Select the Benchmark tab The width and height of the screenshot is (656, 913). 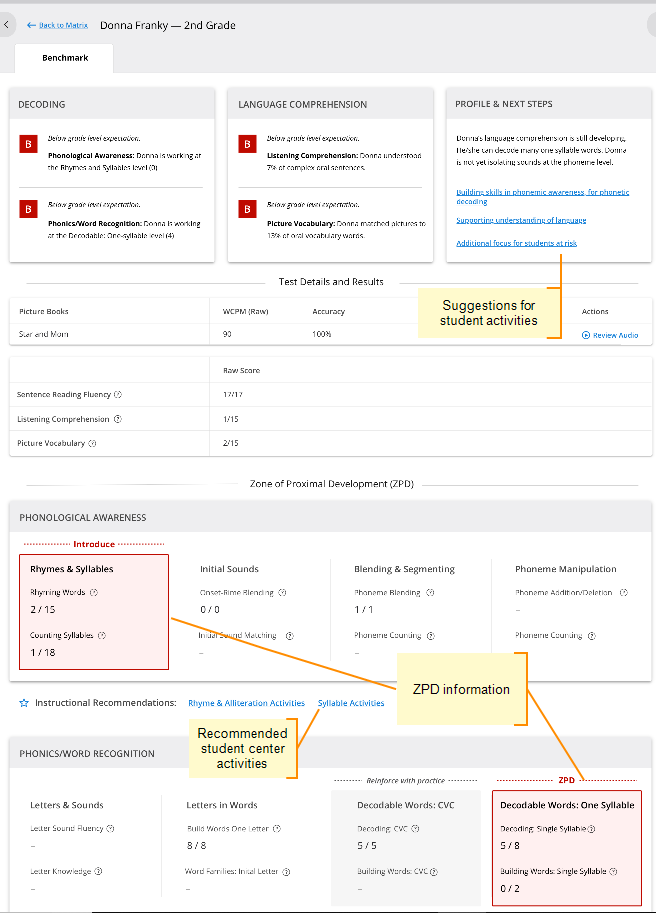(x=65, y=58)
